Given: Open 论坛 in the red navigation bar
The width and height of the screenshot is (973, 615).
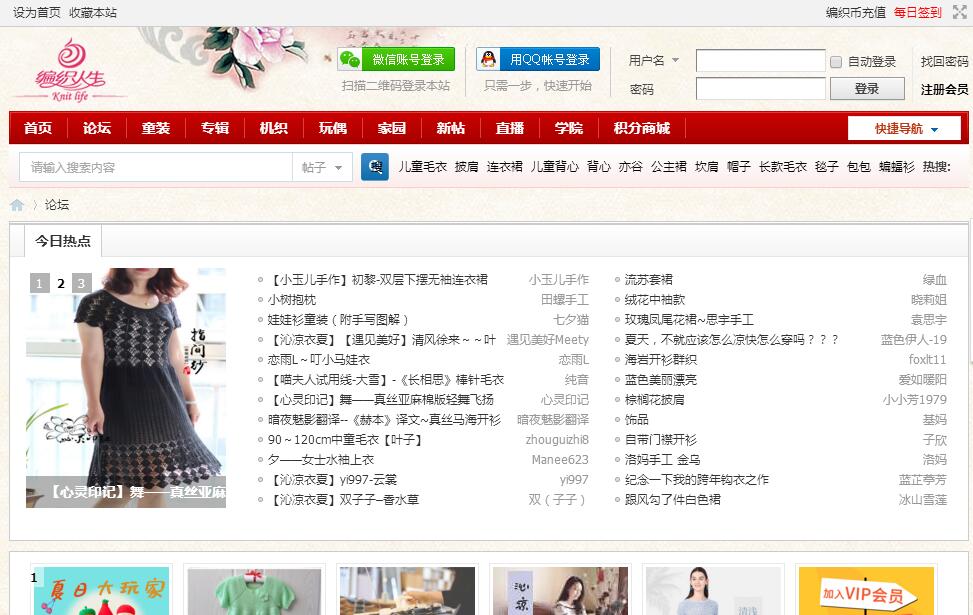Looking at the screenshot, I should pos(97,128).
